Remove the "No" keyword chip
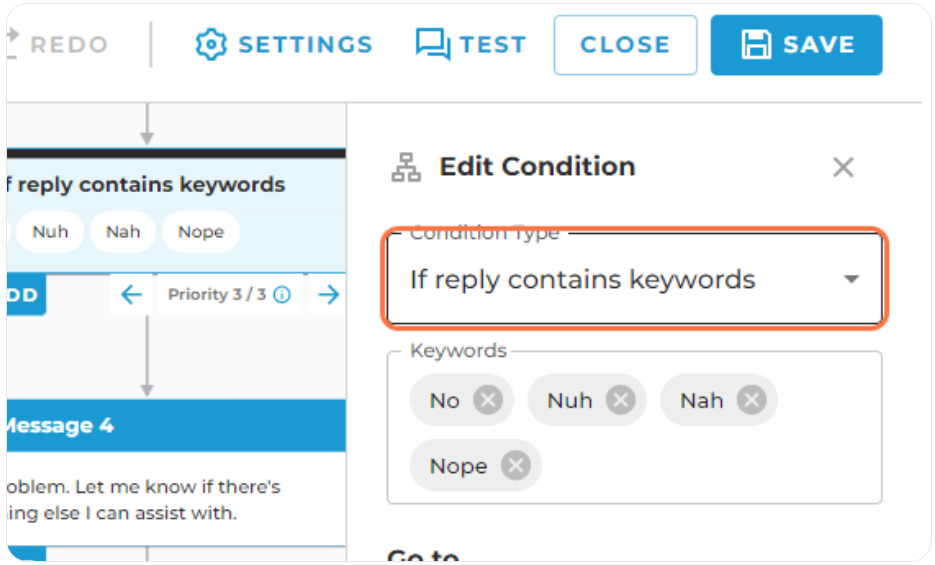 [x=488, y=400]
